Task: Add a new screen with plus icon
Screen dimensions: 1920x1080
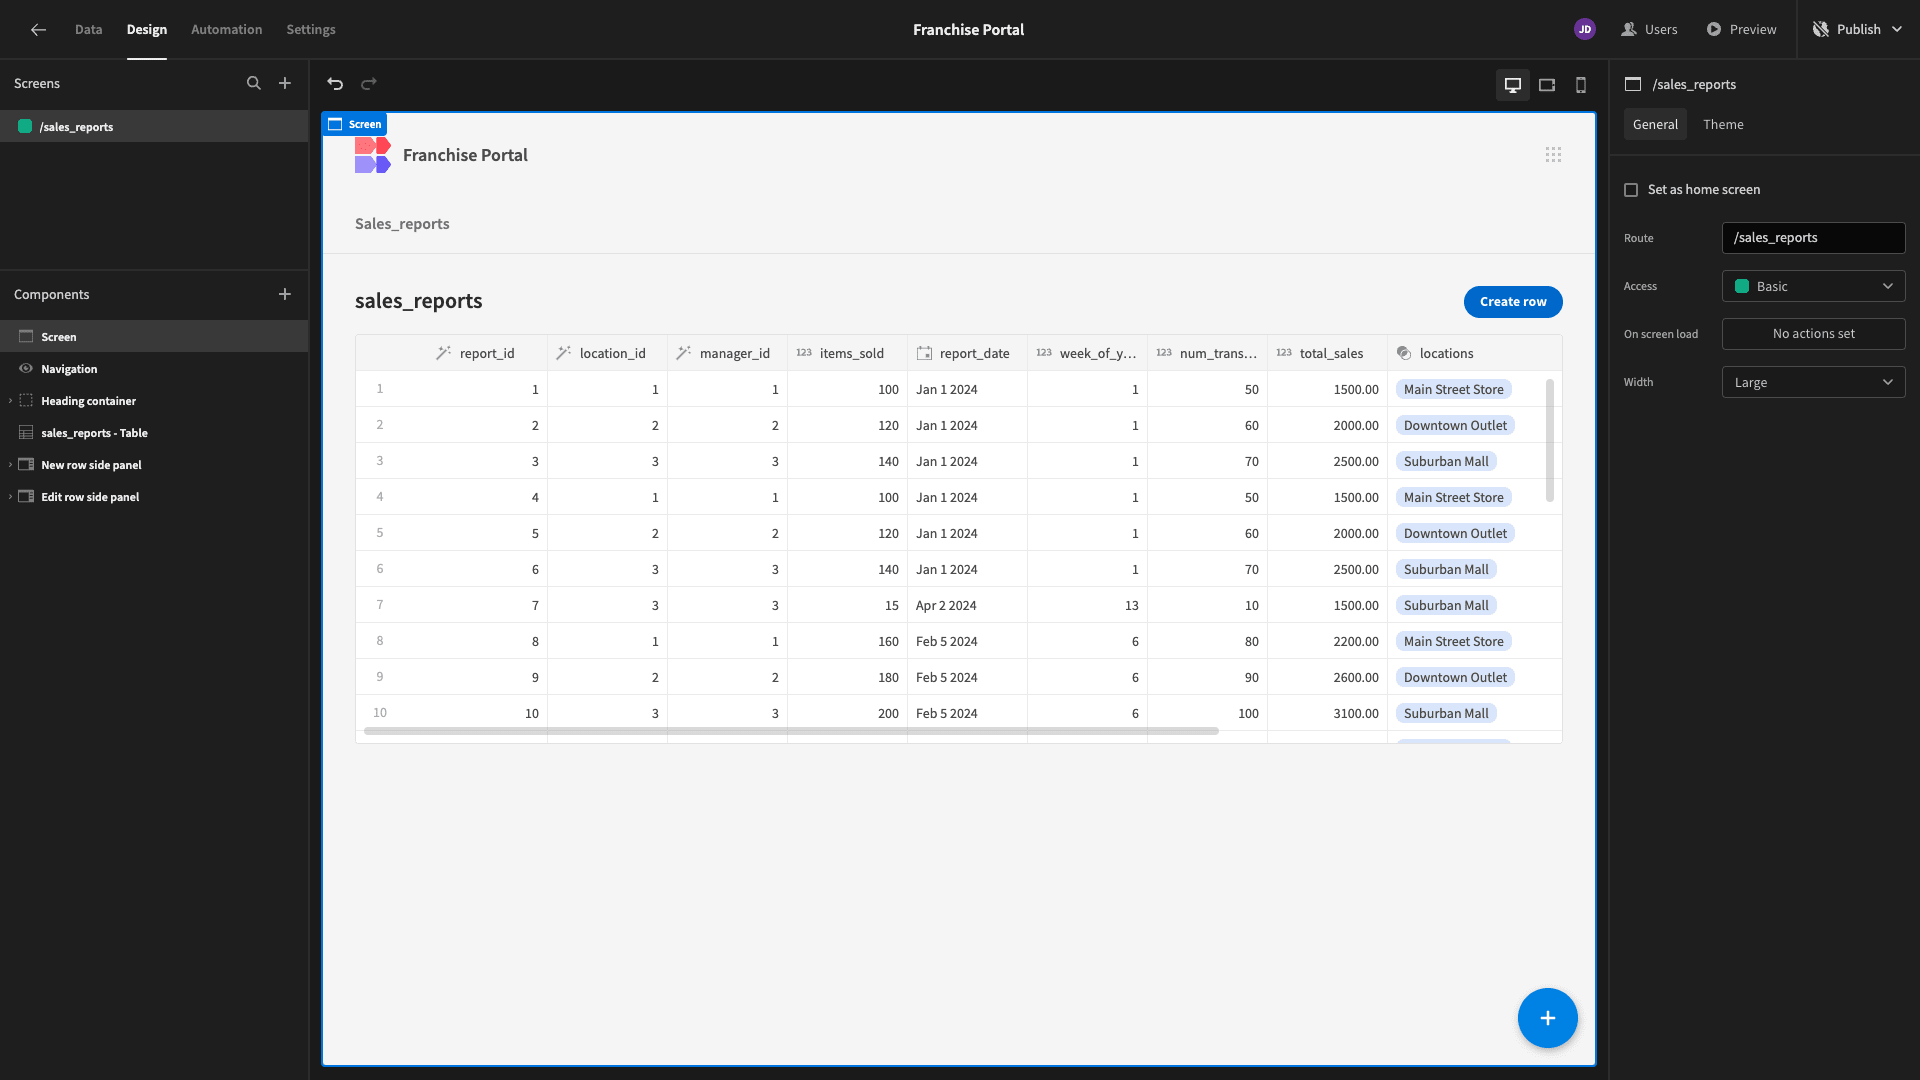Action: [285, 84]
